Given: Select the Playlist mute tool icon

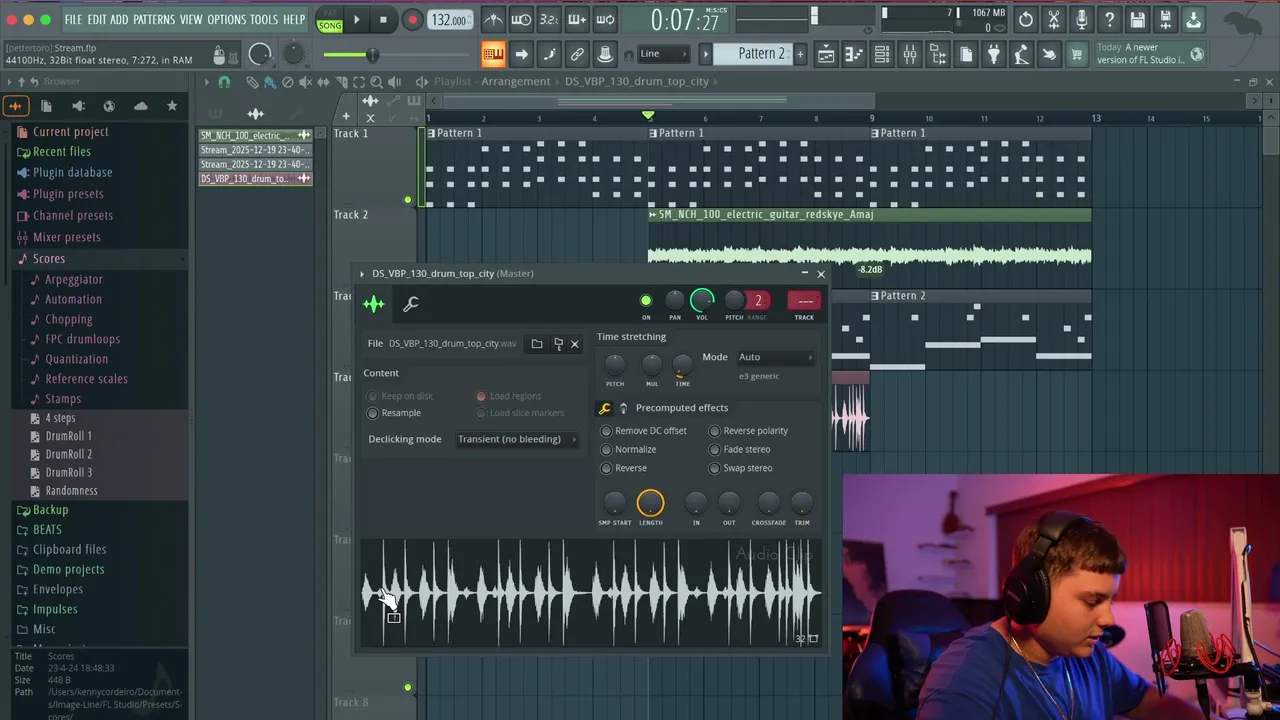Looking at the screenshot, I should tap(305, 82).
